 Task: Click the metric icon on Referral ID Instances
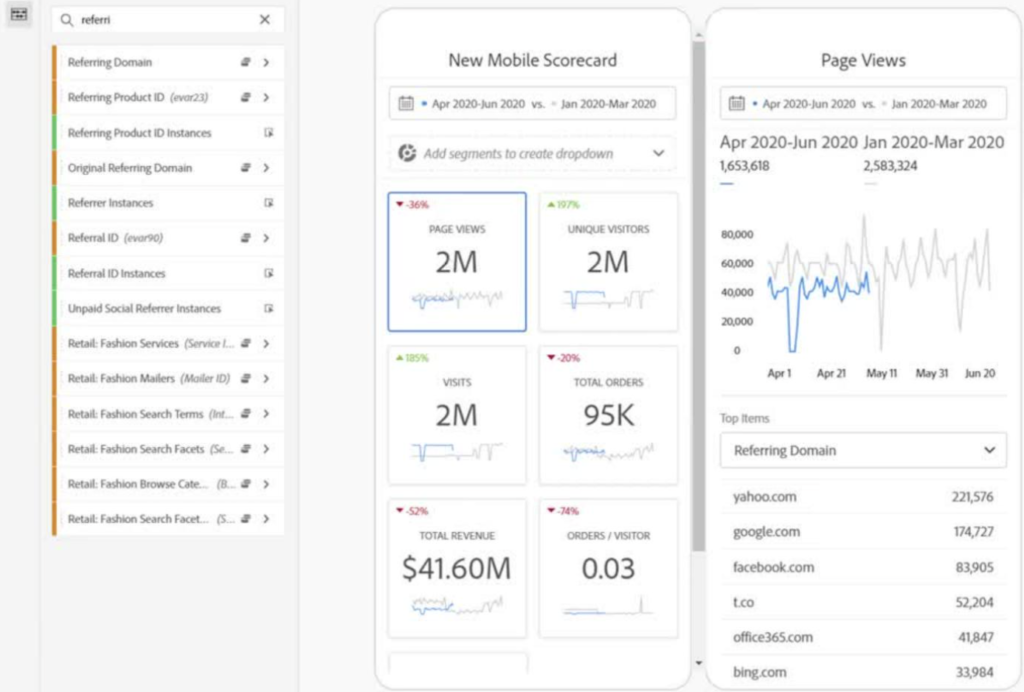(x=268, y=273)
